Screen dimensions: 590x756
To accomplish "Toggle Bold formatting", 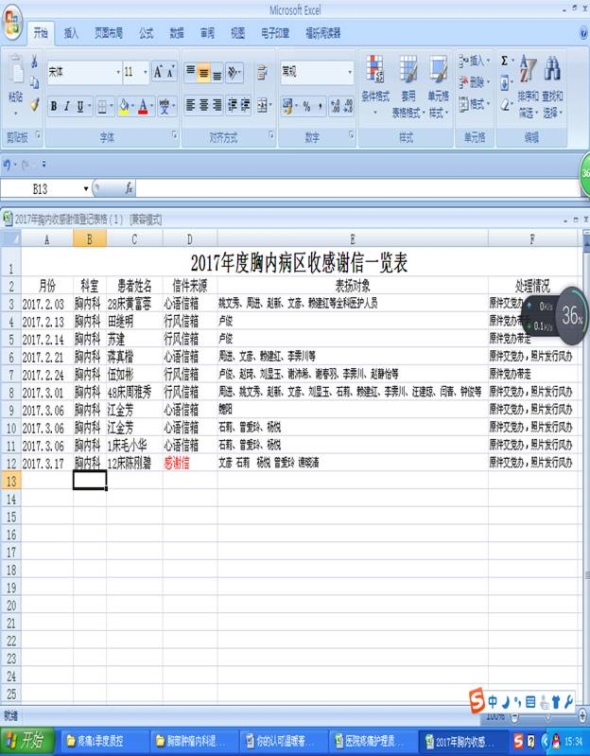I will [54, 107].
